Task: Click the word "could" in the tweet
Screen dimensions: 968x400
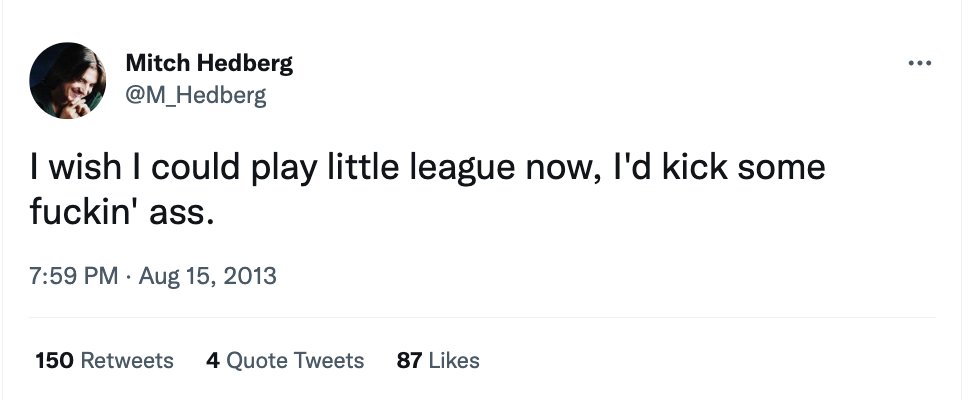Action: pyautogui.click(x=195, y=167)
